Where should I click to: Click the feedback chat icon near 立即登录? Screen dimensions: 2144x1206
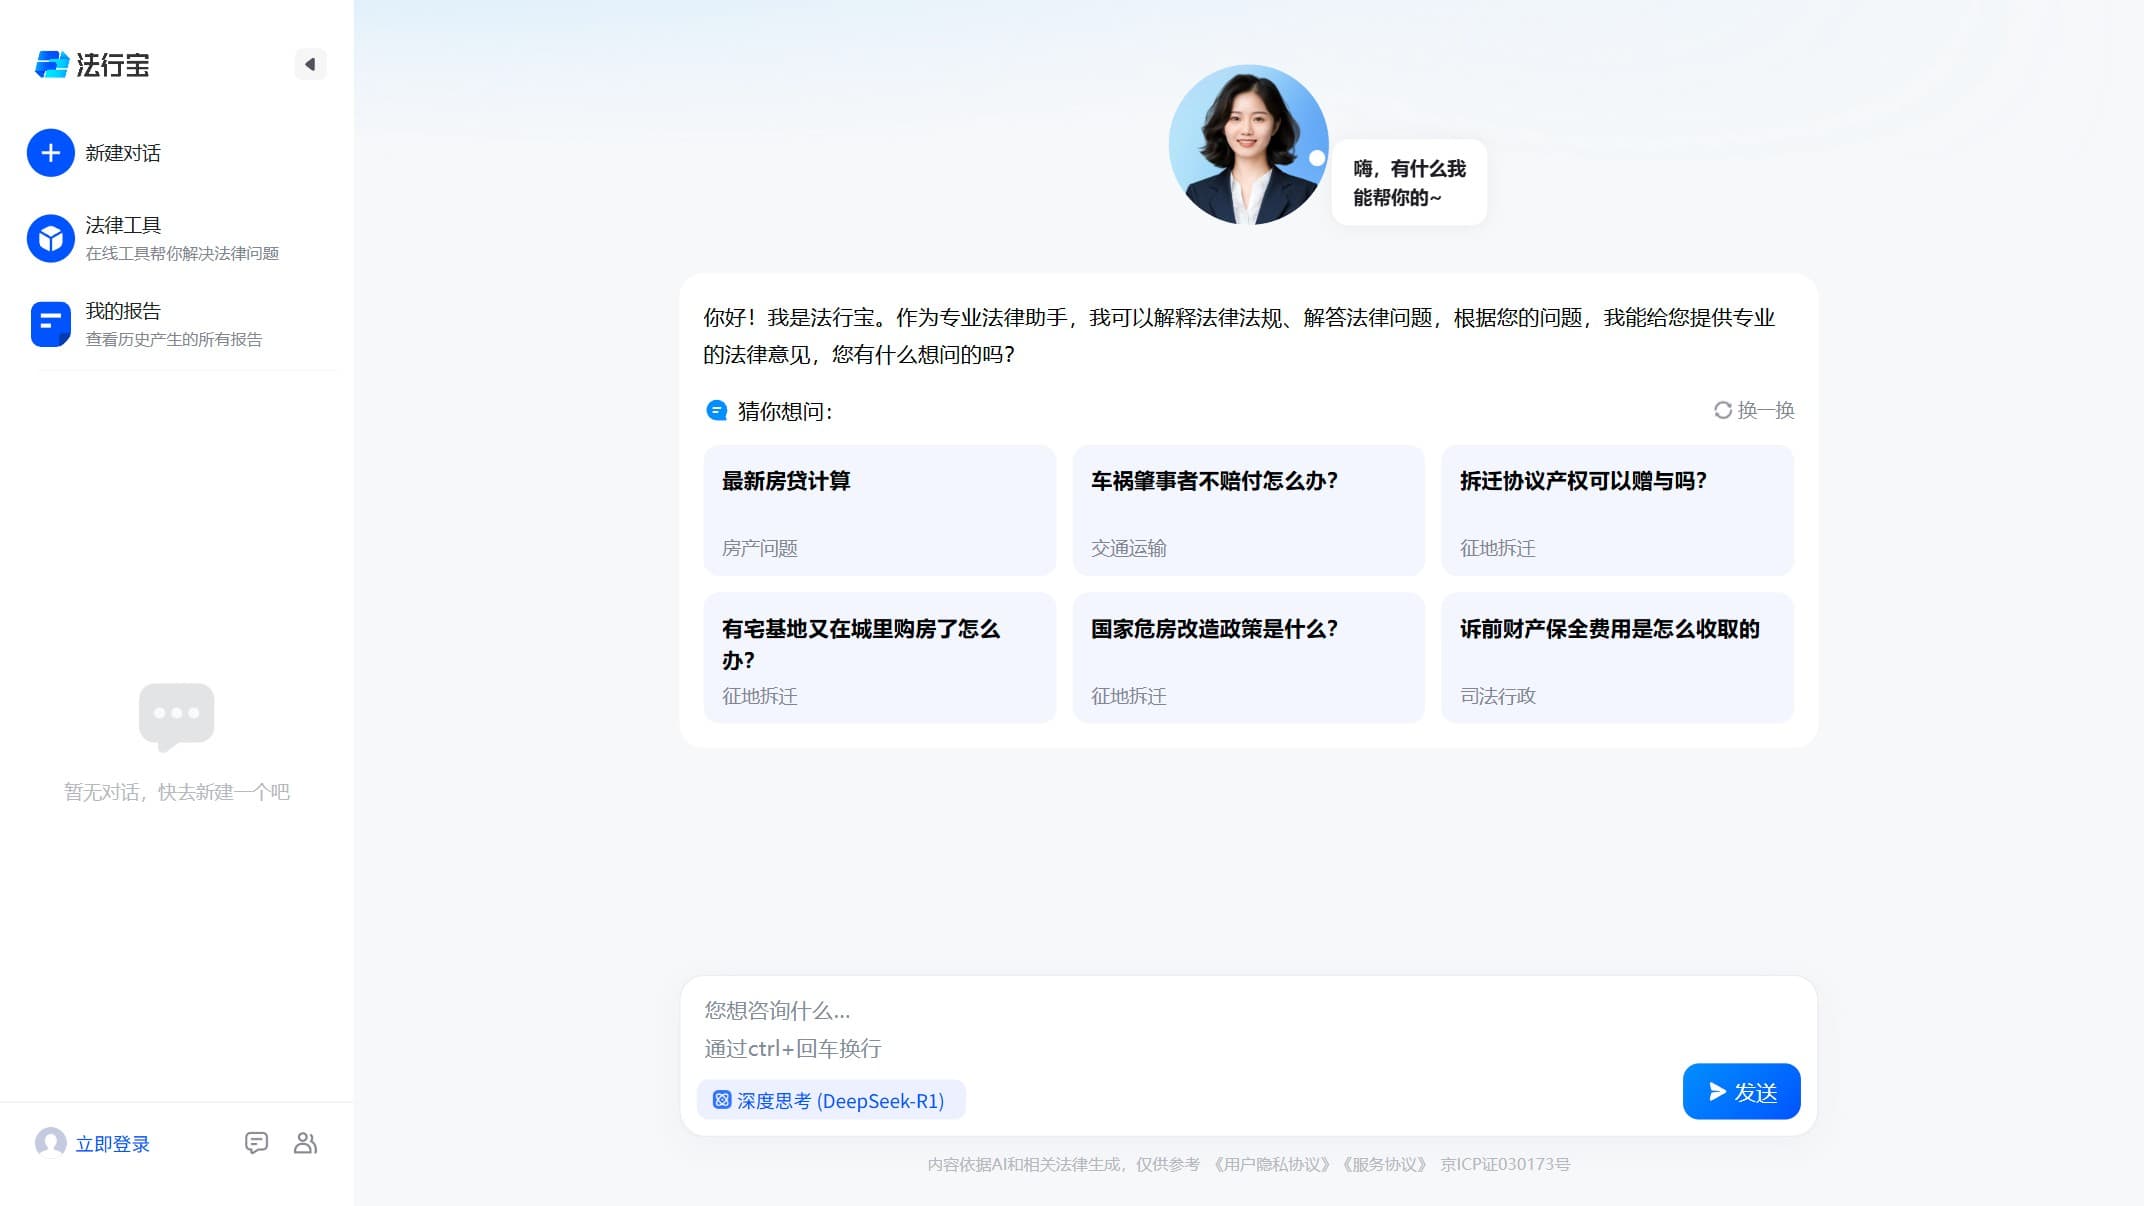(258, 1143)
